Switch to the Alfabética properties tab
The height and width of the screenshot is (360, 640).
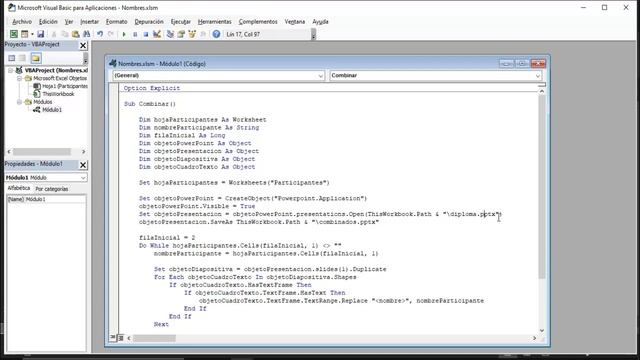pos(19,188)
